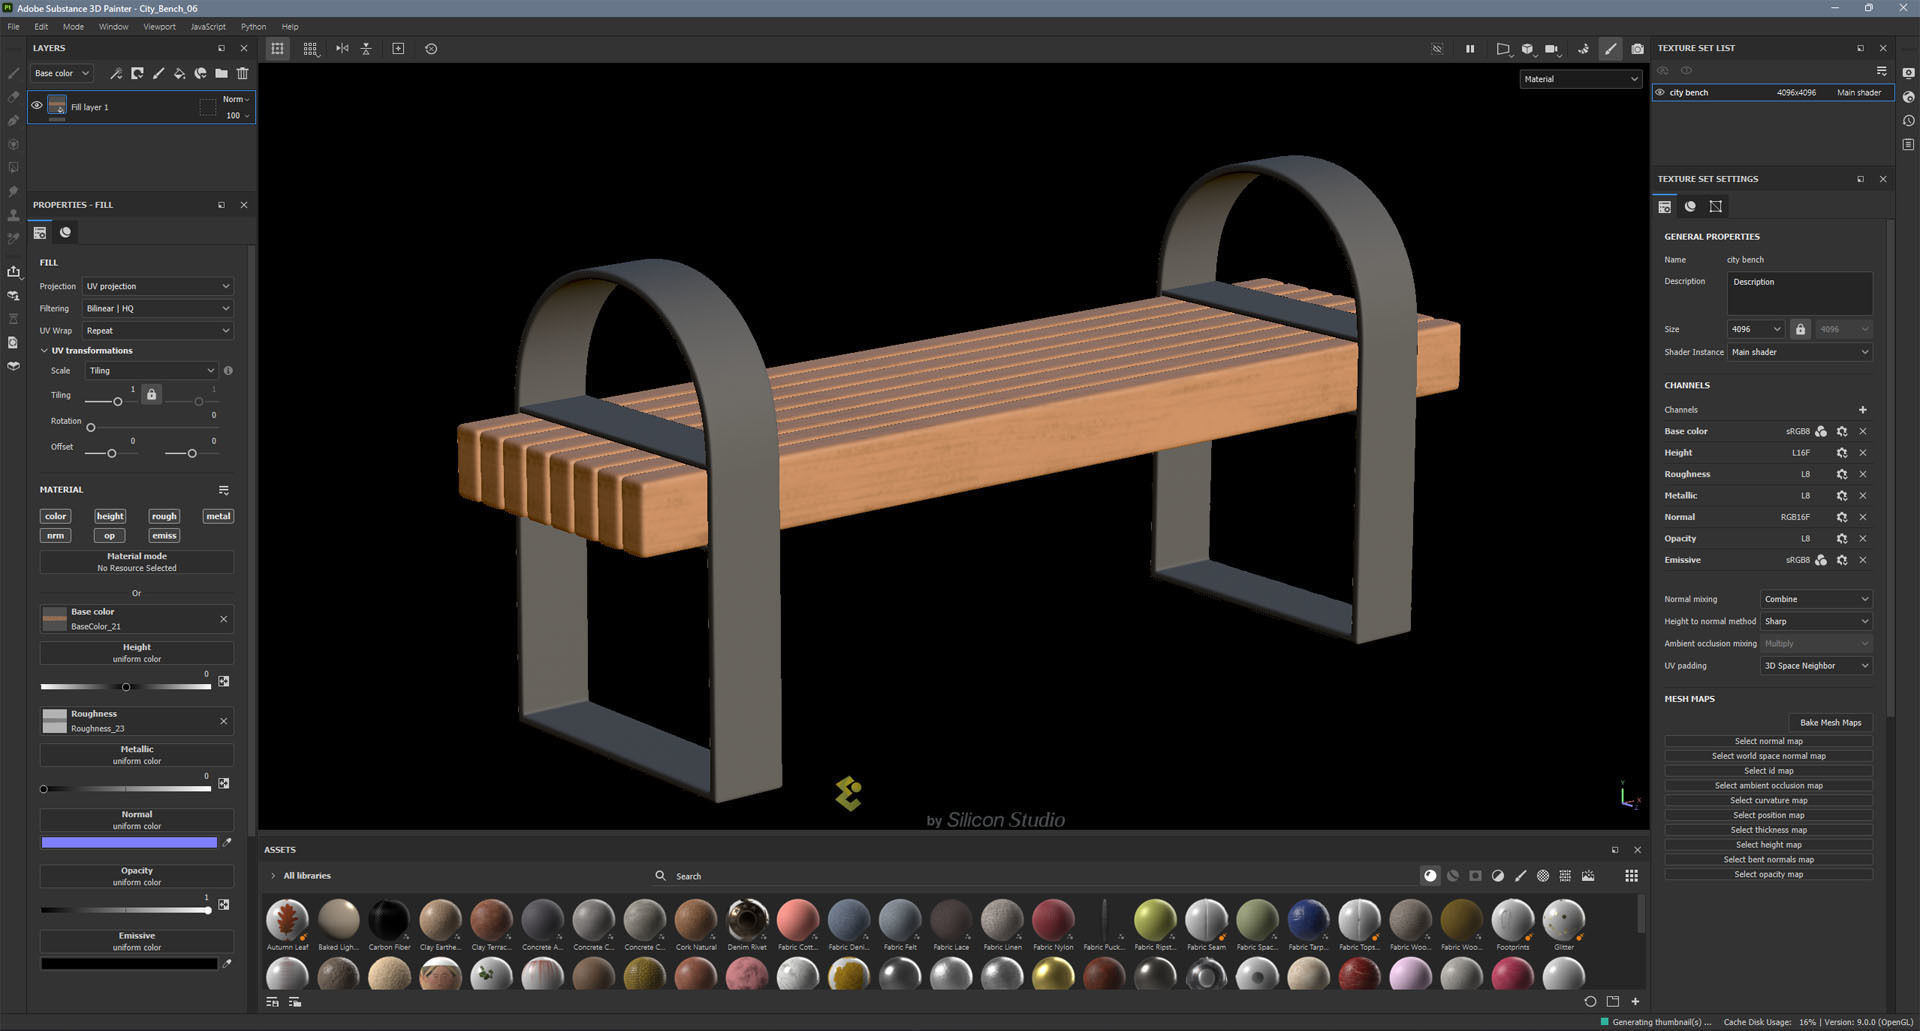1920x1031 pixels.
Task: Click the Normal uniform color swatch
Action: 129,843
